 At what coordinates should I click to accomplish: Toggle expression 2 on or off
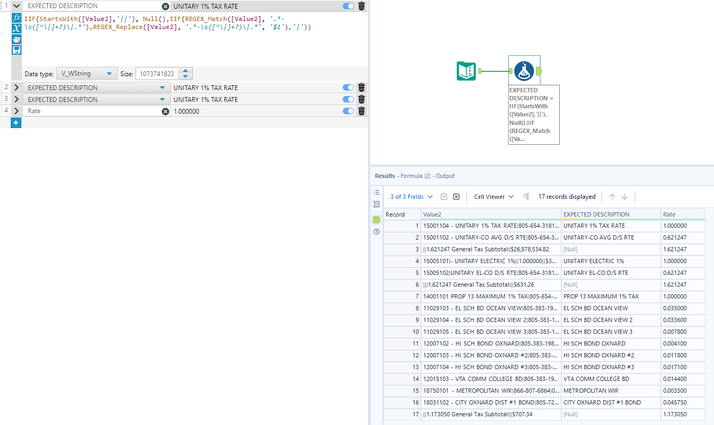[348, 87]
